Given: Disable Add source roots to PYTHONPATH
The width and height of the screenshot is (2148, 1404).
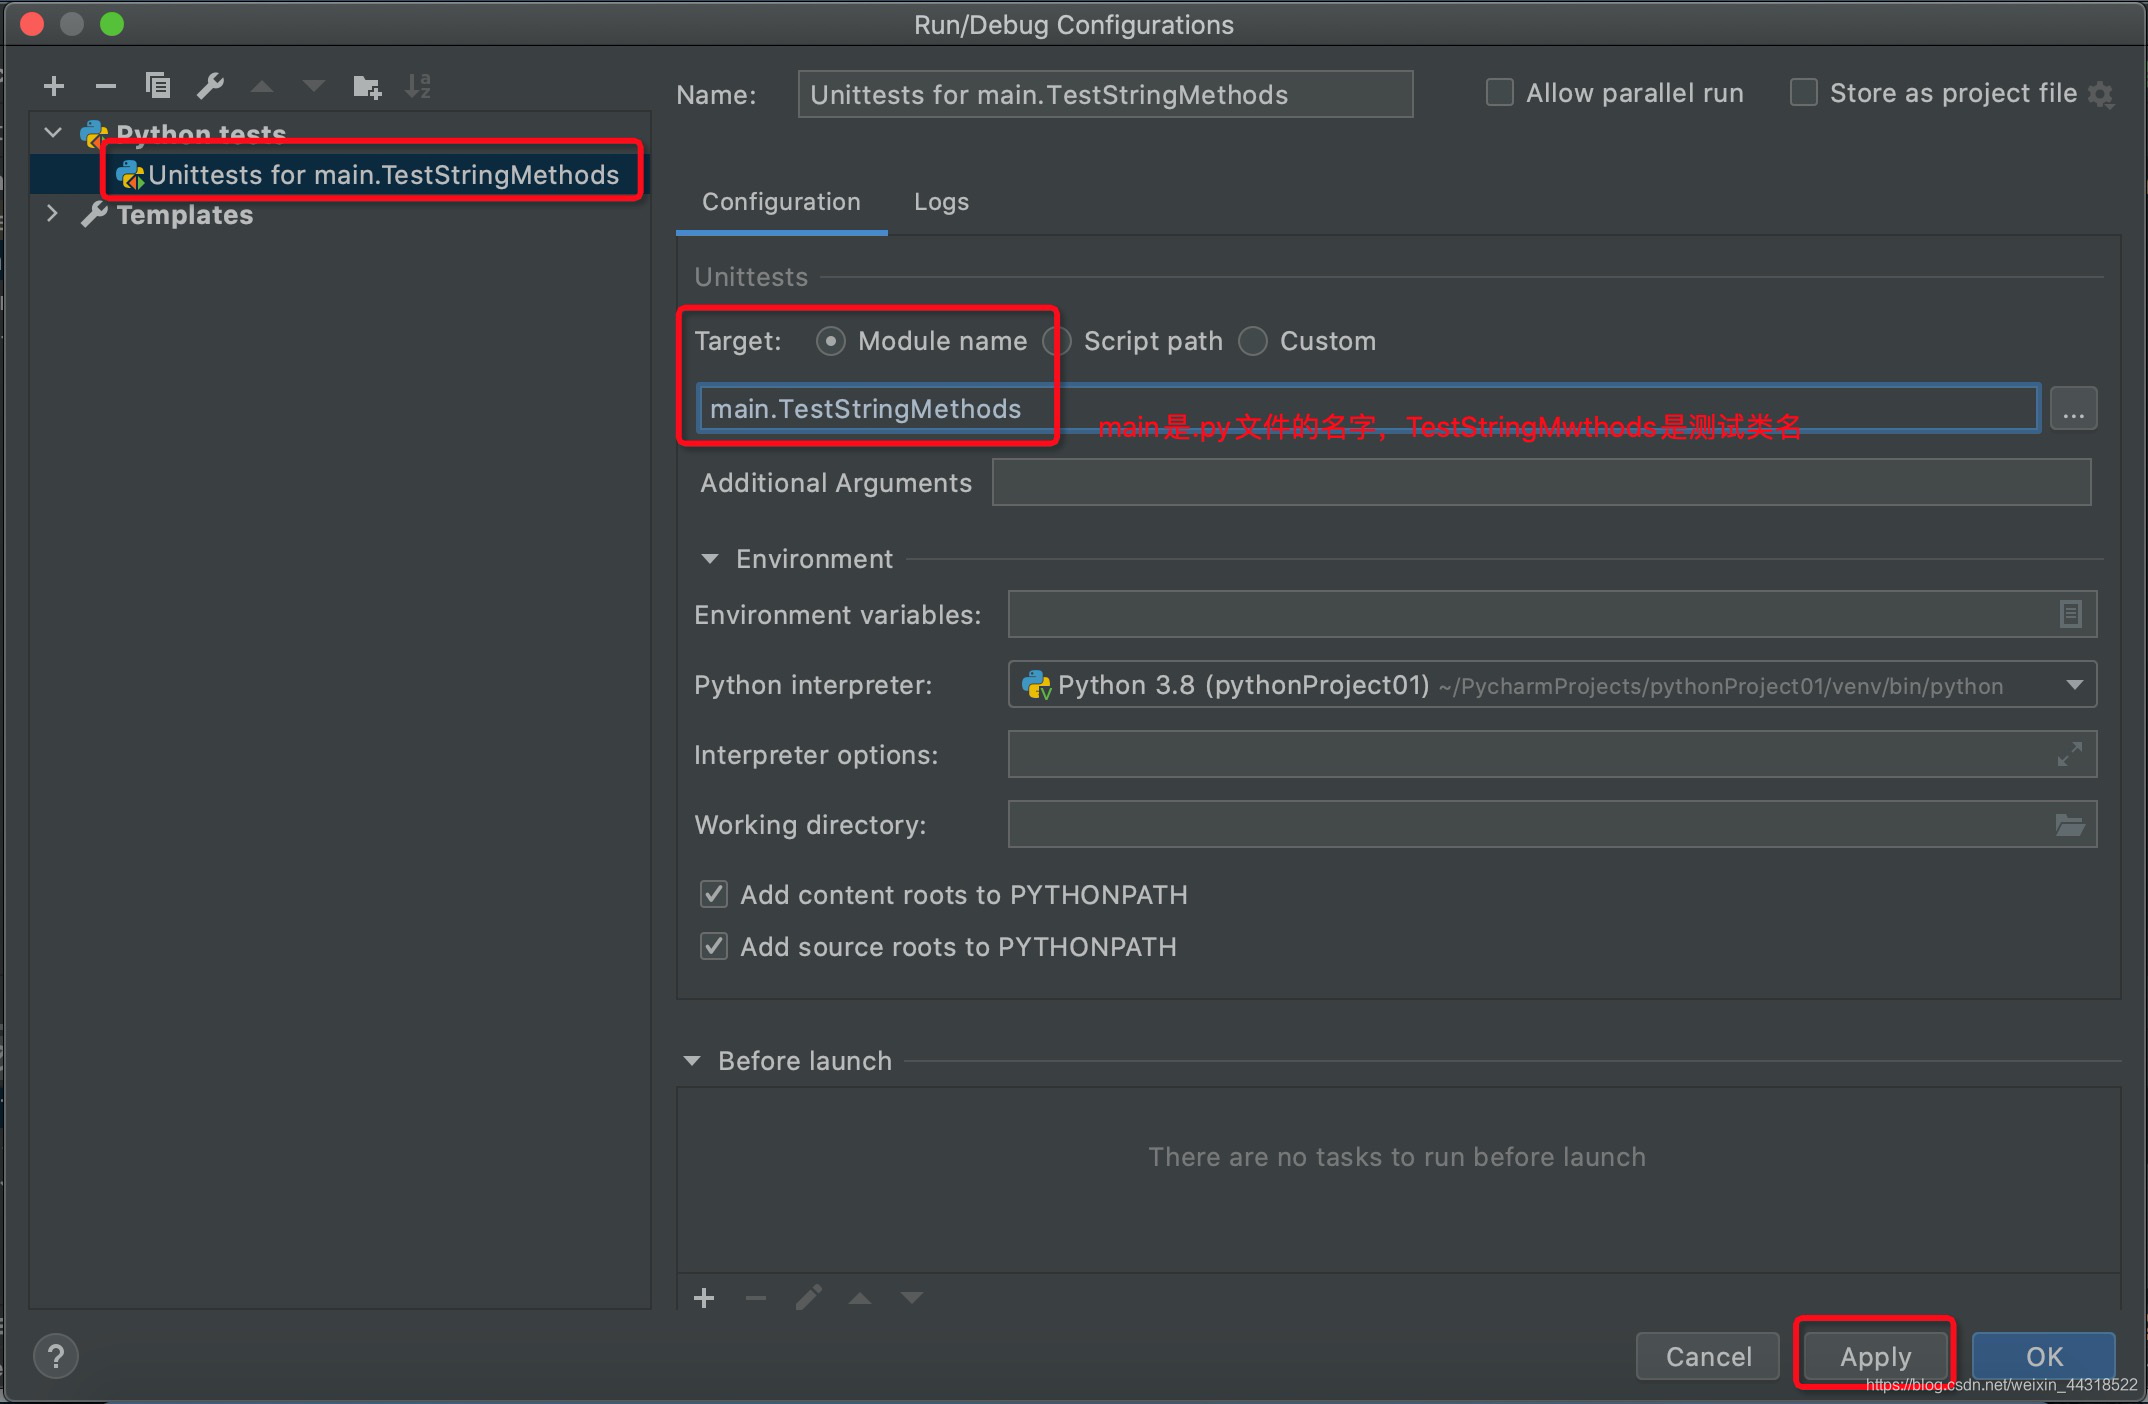Looking at the screenshot, I should click(713, 946).
